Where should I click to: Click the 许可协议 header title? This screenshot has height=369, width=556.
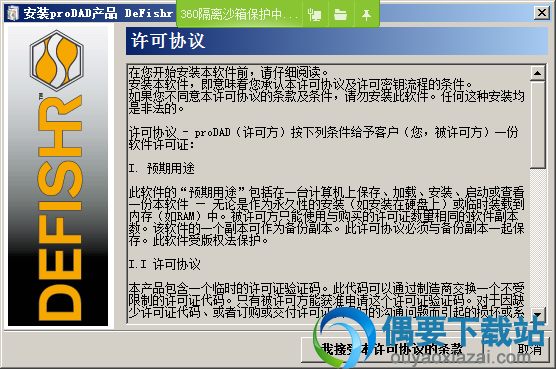(x=168, y=41)
